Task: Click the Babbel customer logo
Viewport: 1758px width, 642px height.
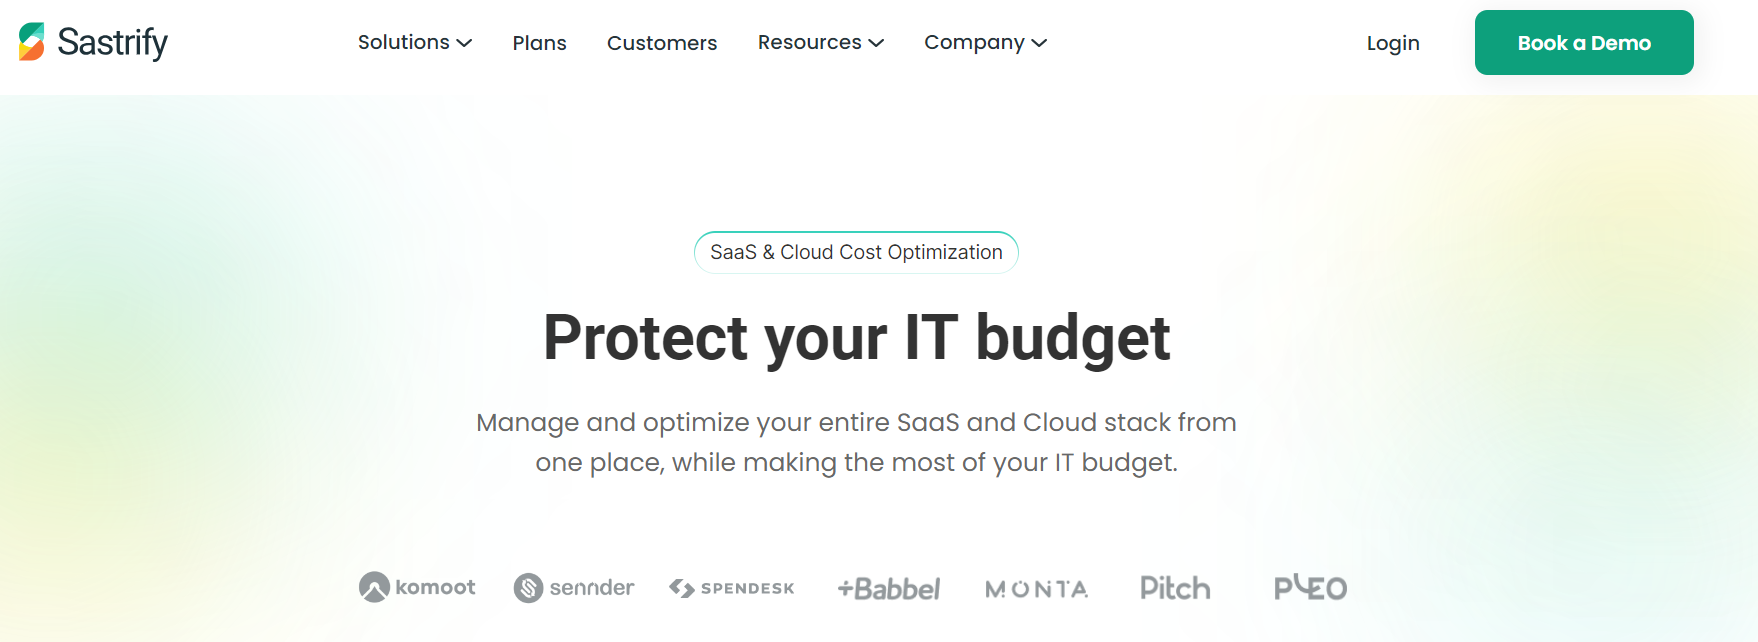Action: 888,588
